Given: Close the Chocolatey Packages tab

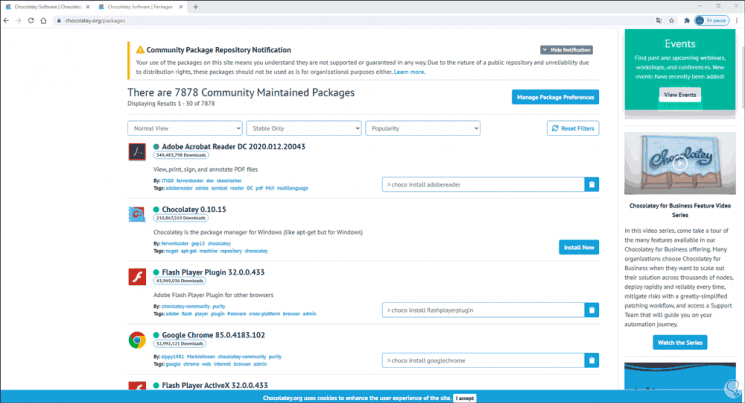Looking at the screenshot, I should pyautogui.click(x=181, y=7).
